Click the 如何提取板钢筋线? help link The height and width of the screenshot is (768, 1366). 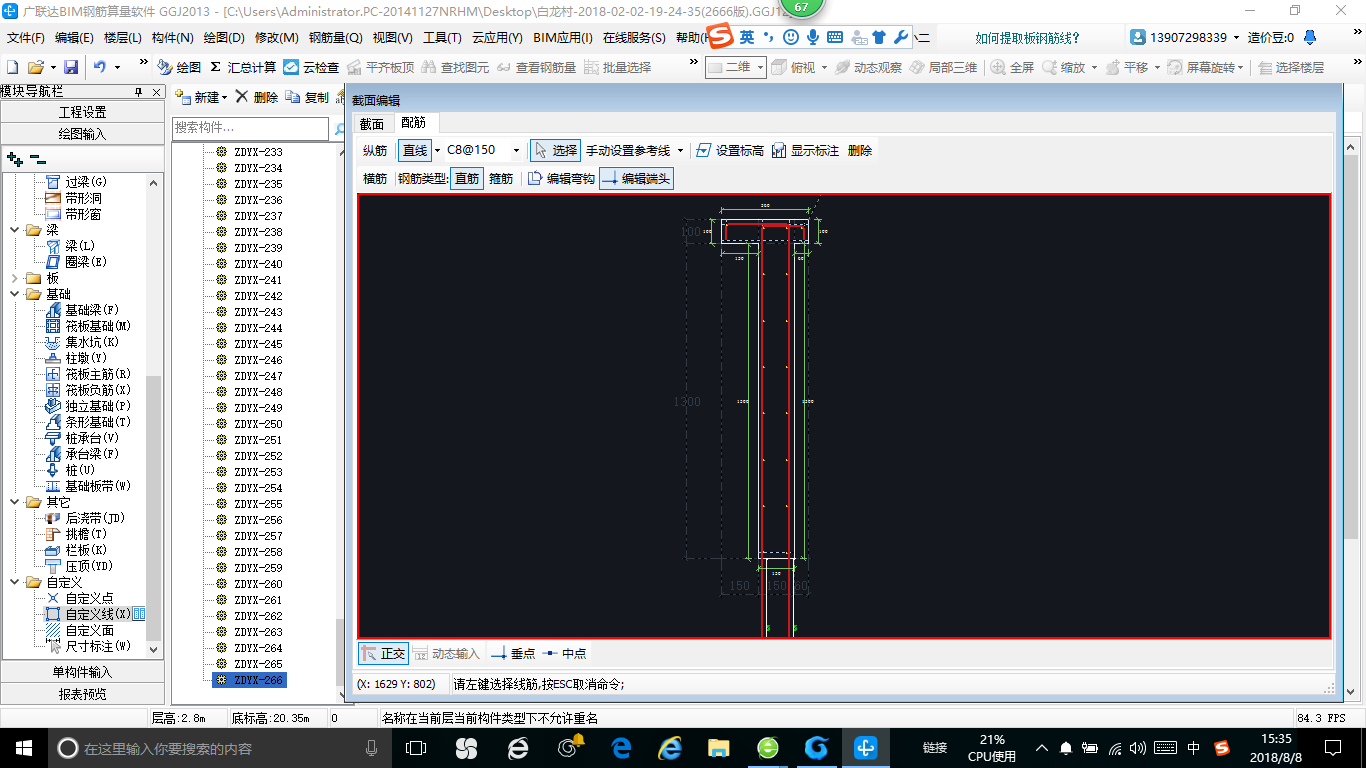click(1028, 38)
